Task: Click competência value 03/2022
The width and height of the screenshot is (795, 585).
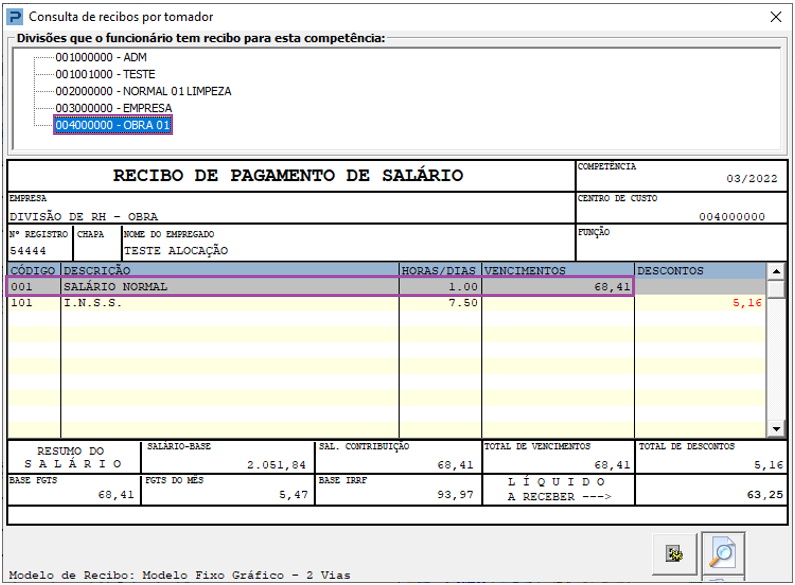Action: (x=751, y=178)
